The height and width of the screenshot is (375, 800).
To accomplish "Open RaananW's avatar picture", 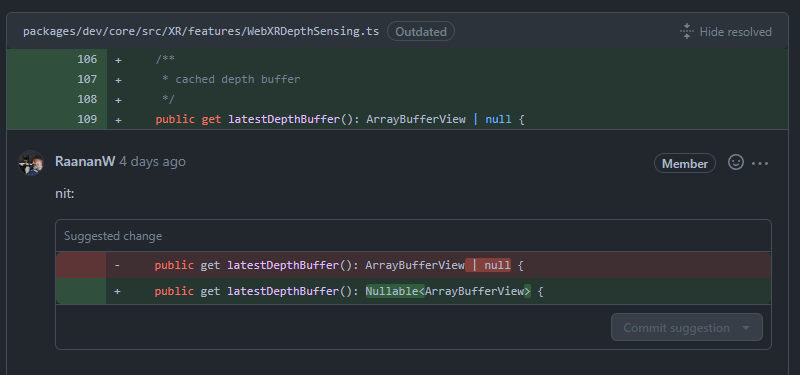I will coord(31,163).
